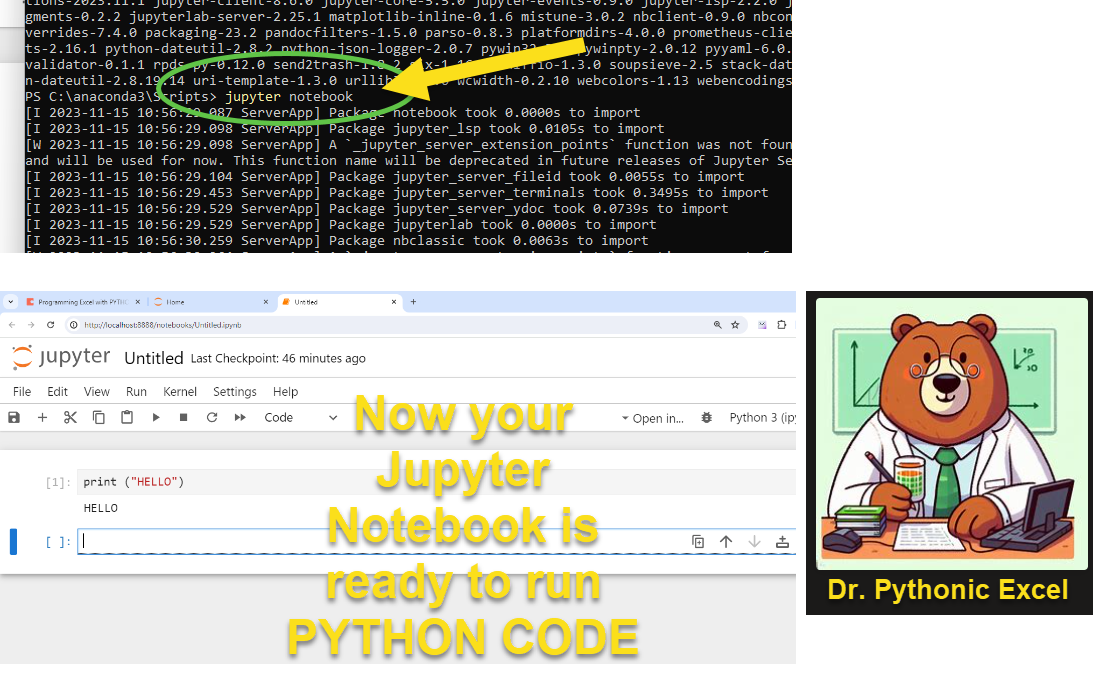
Task: Open the File menu in Jupyter
Action: (22, 392)
